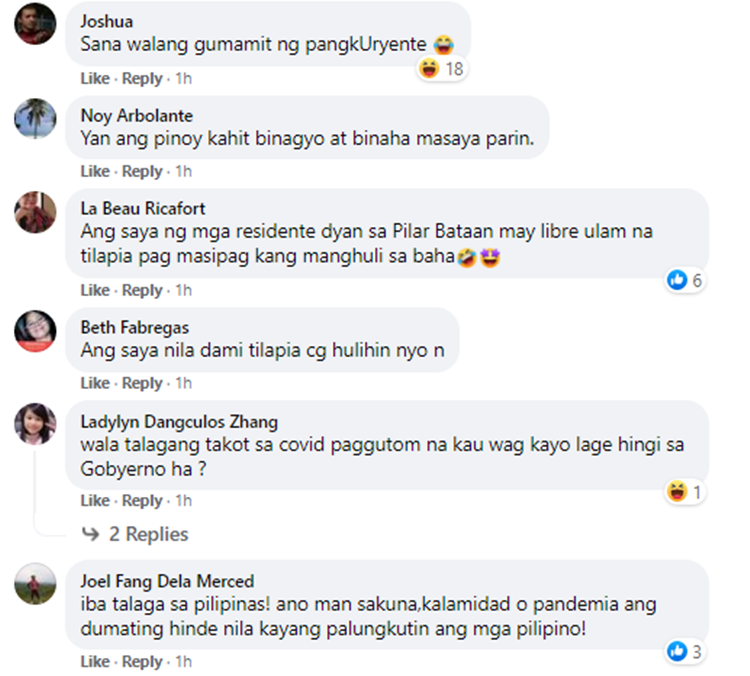Image resolution: width=750 pixels, height=676 pixels.
Task: View thumbs-up reactions on La Beau's comment
Action: click(x=686, y=281)
